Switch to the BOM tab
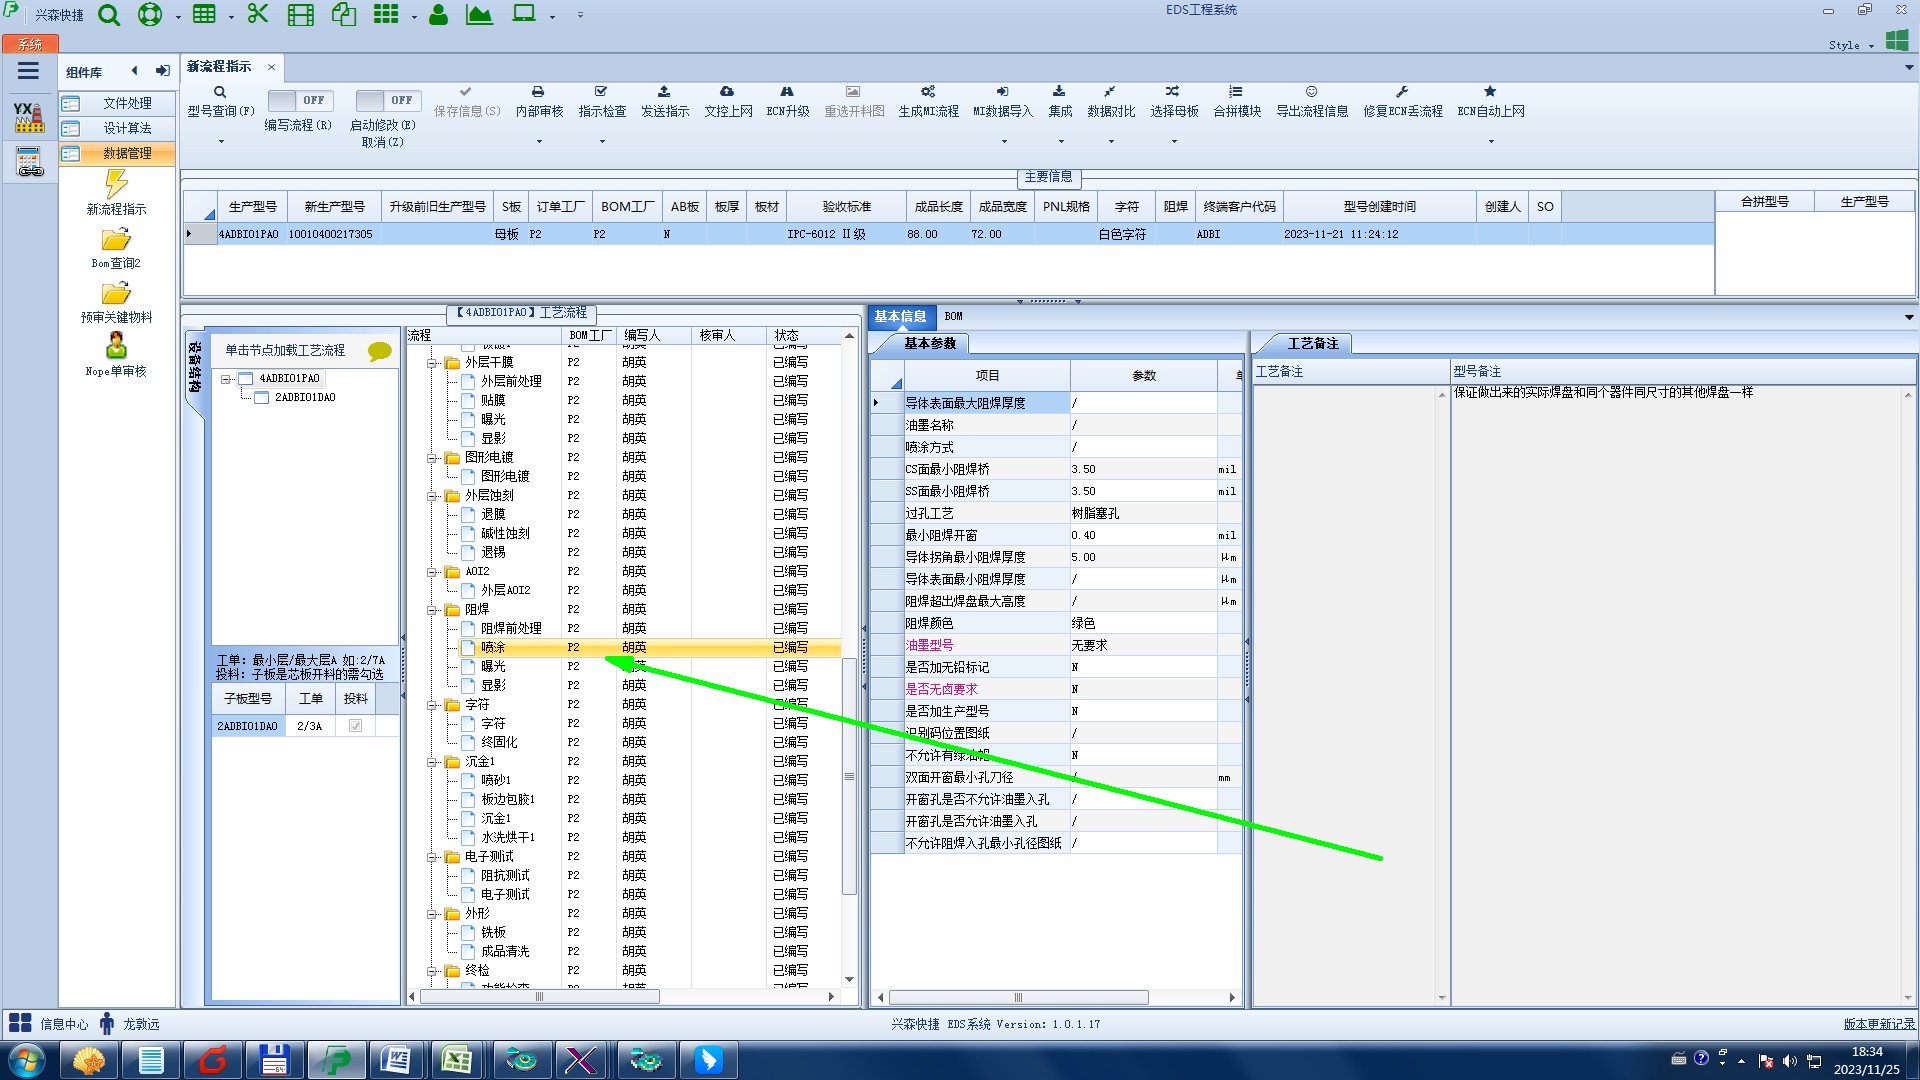The image size is (1920, 1080). [953, 317]
